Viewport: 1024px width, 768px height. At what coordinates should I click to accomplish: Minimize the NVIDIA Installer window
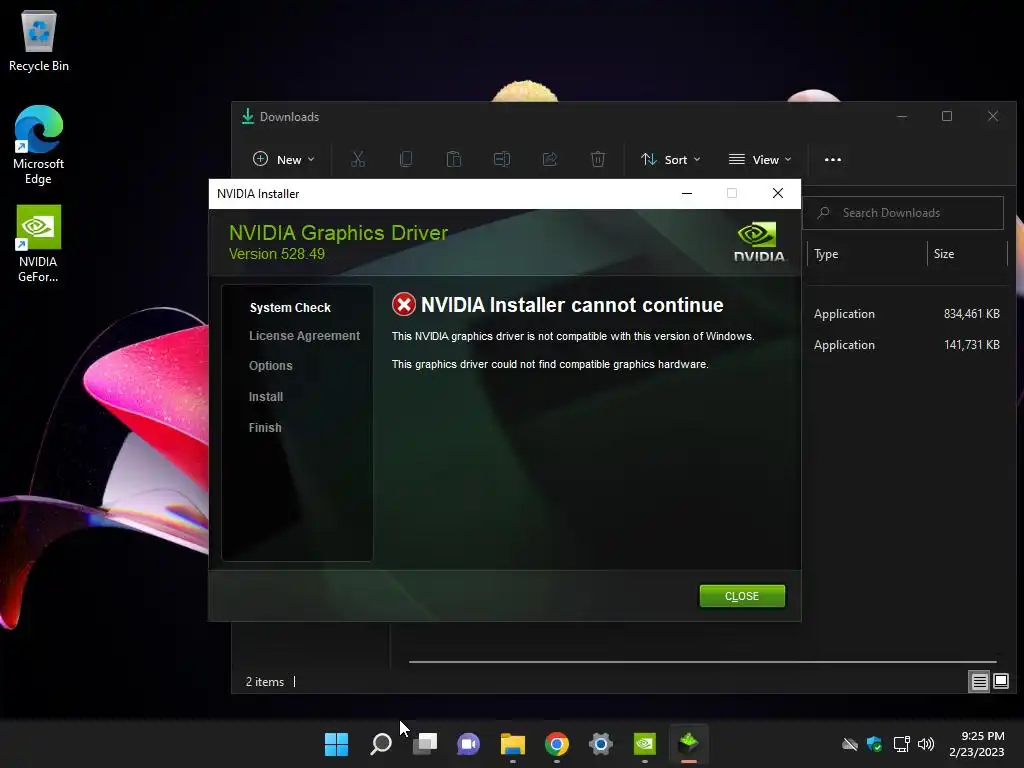[x=687, y=193]
